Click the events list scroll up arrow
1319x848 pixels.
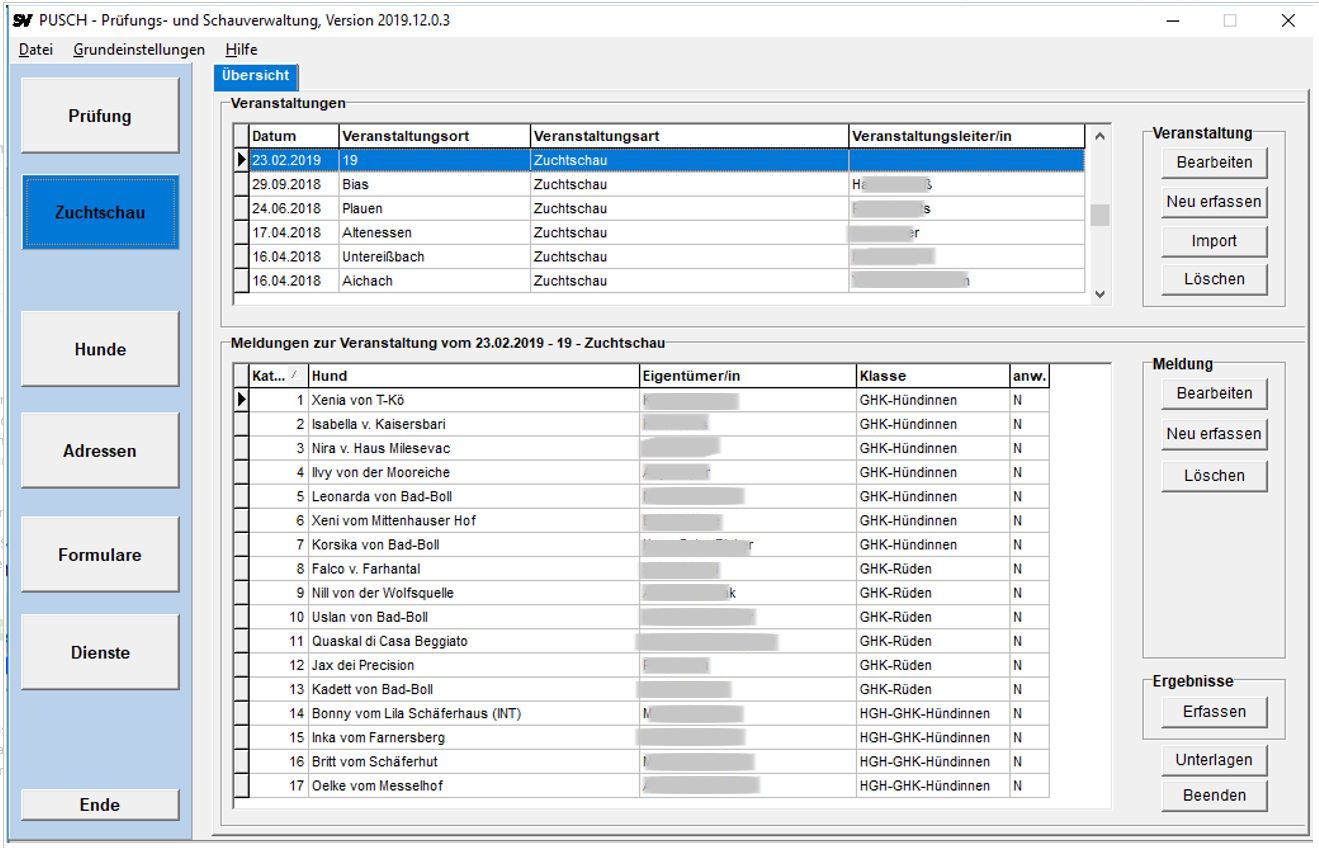[1100, 136]
